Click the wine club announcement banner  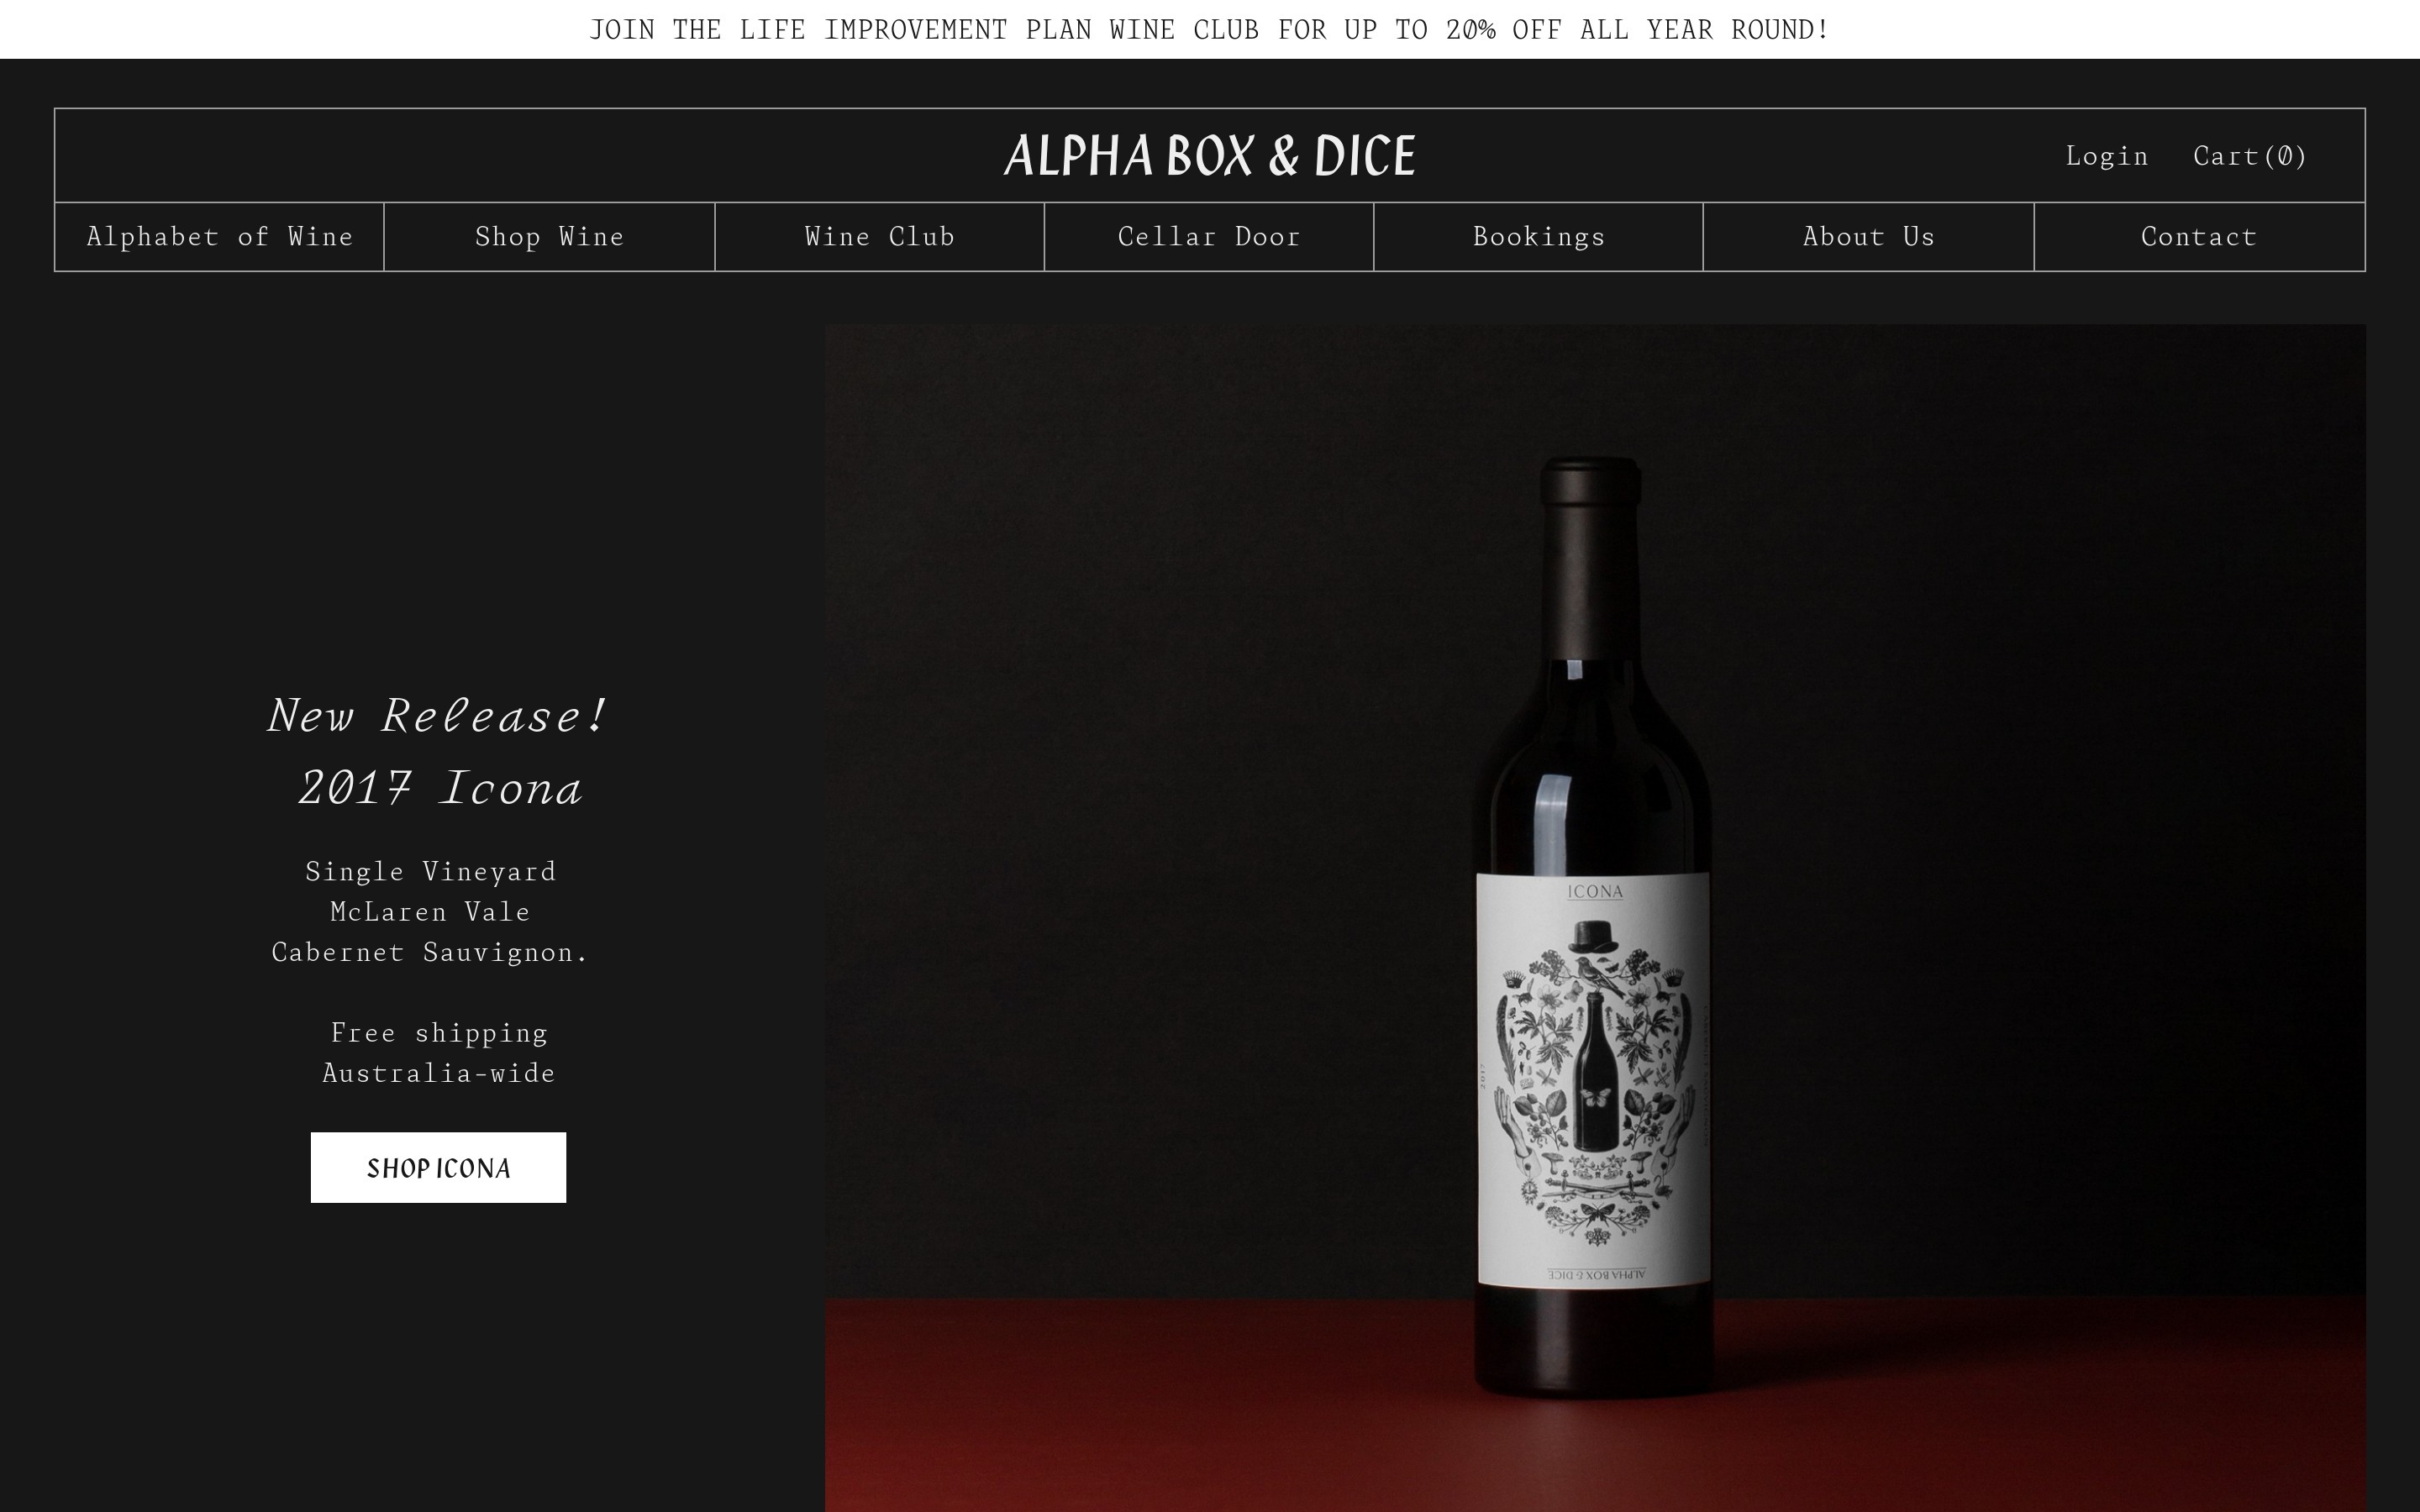[x=1209, y=29]
